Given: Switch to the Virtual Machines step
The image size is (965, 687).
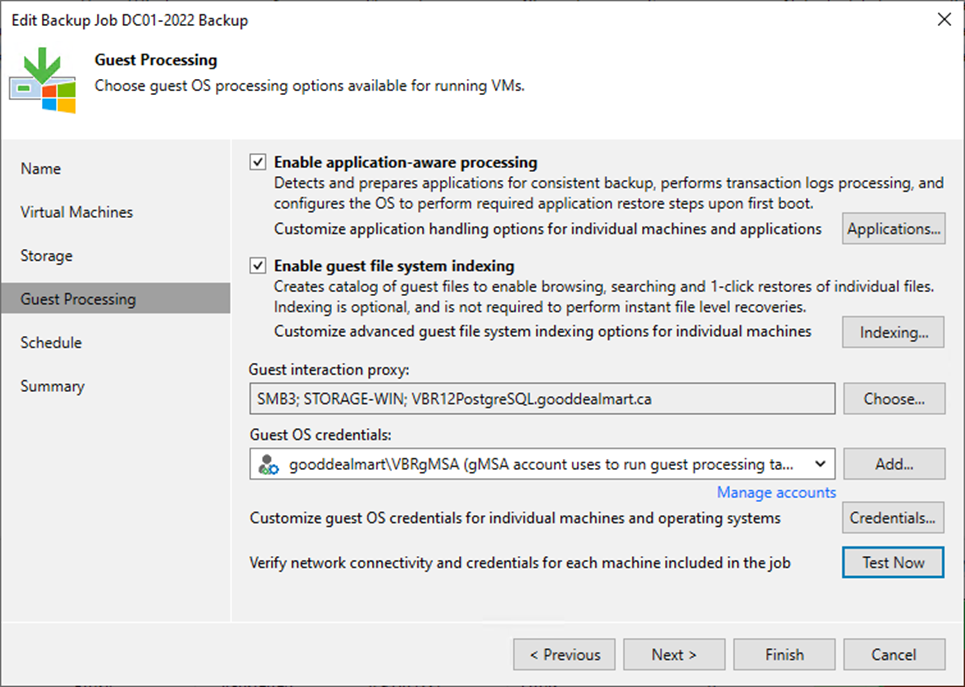Looking at the screenshot, I should (76, 211).
